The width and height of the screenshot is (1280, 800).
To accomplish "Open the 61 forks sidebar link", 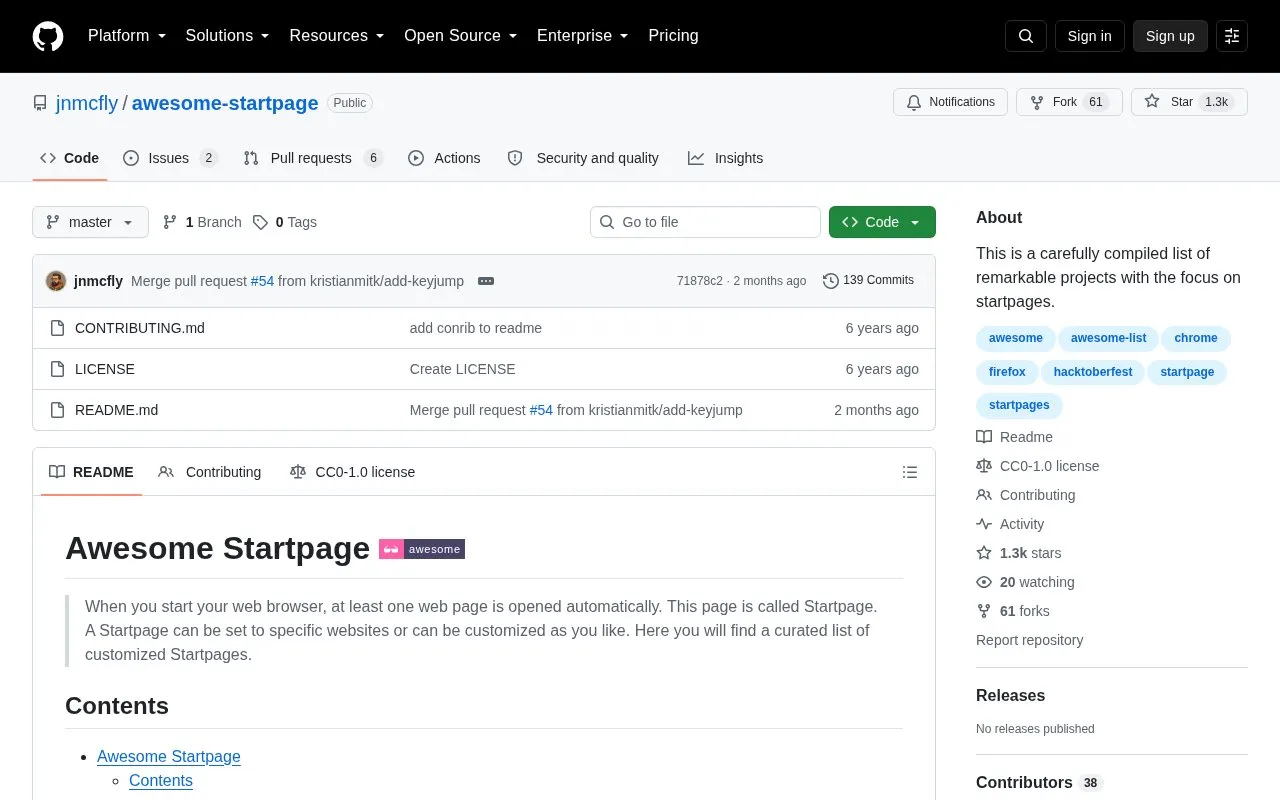I will point(1013,611).
